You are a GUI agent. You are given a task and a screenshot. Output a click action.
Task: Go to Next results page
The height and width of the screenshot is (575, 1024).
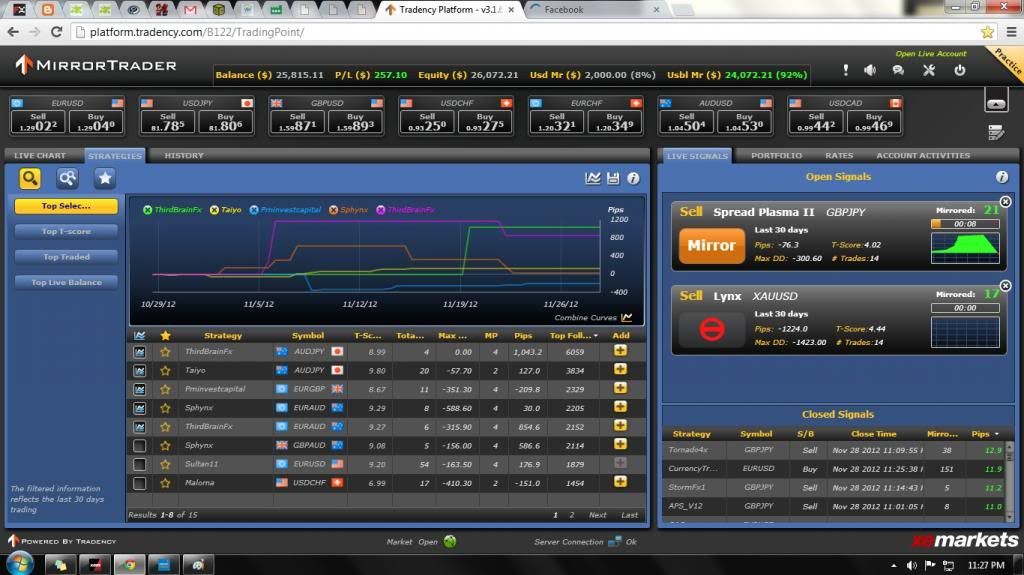pyautogui.click(x=598, y=515)
